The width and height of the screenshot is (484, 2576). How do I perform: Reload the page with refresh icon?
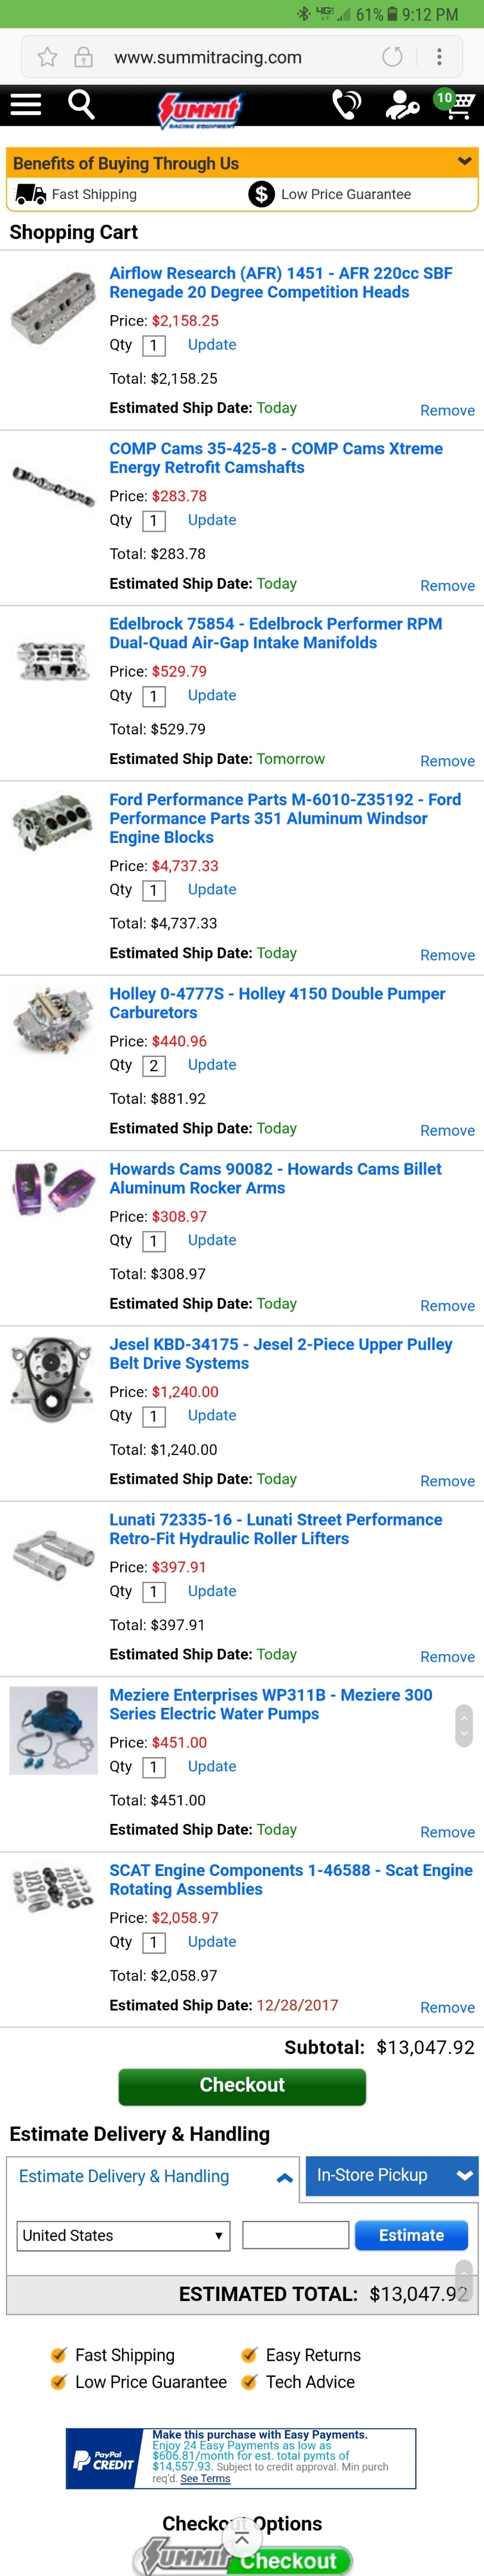[392, 57]
